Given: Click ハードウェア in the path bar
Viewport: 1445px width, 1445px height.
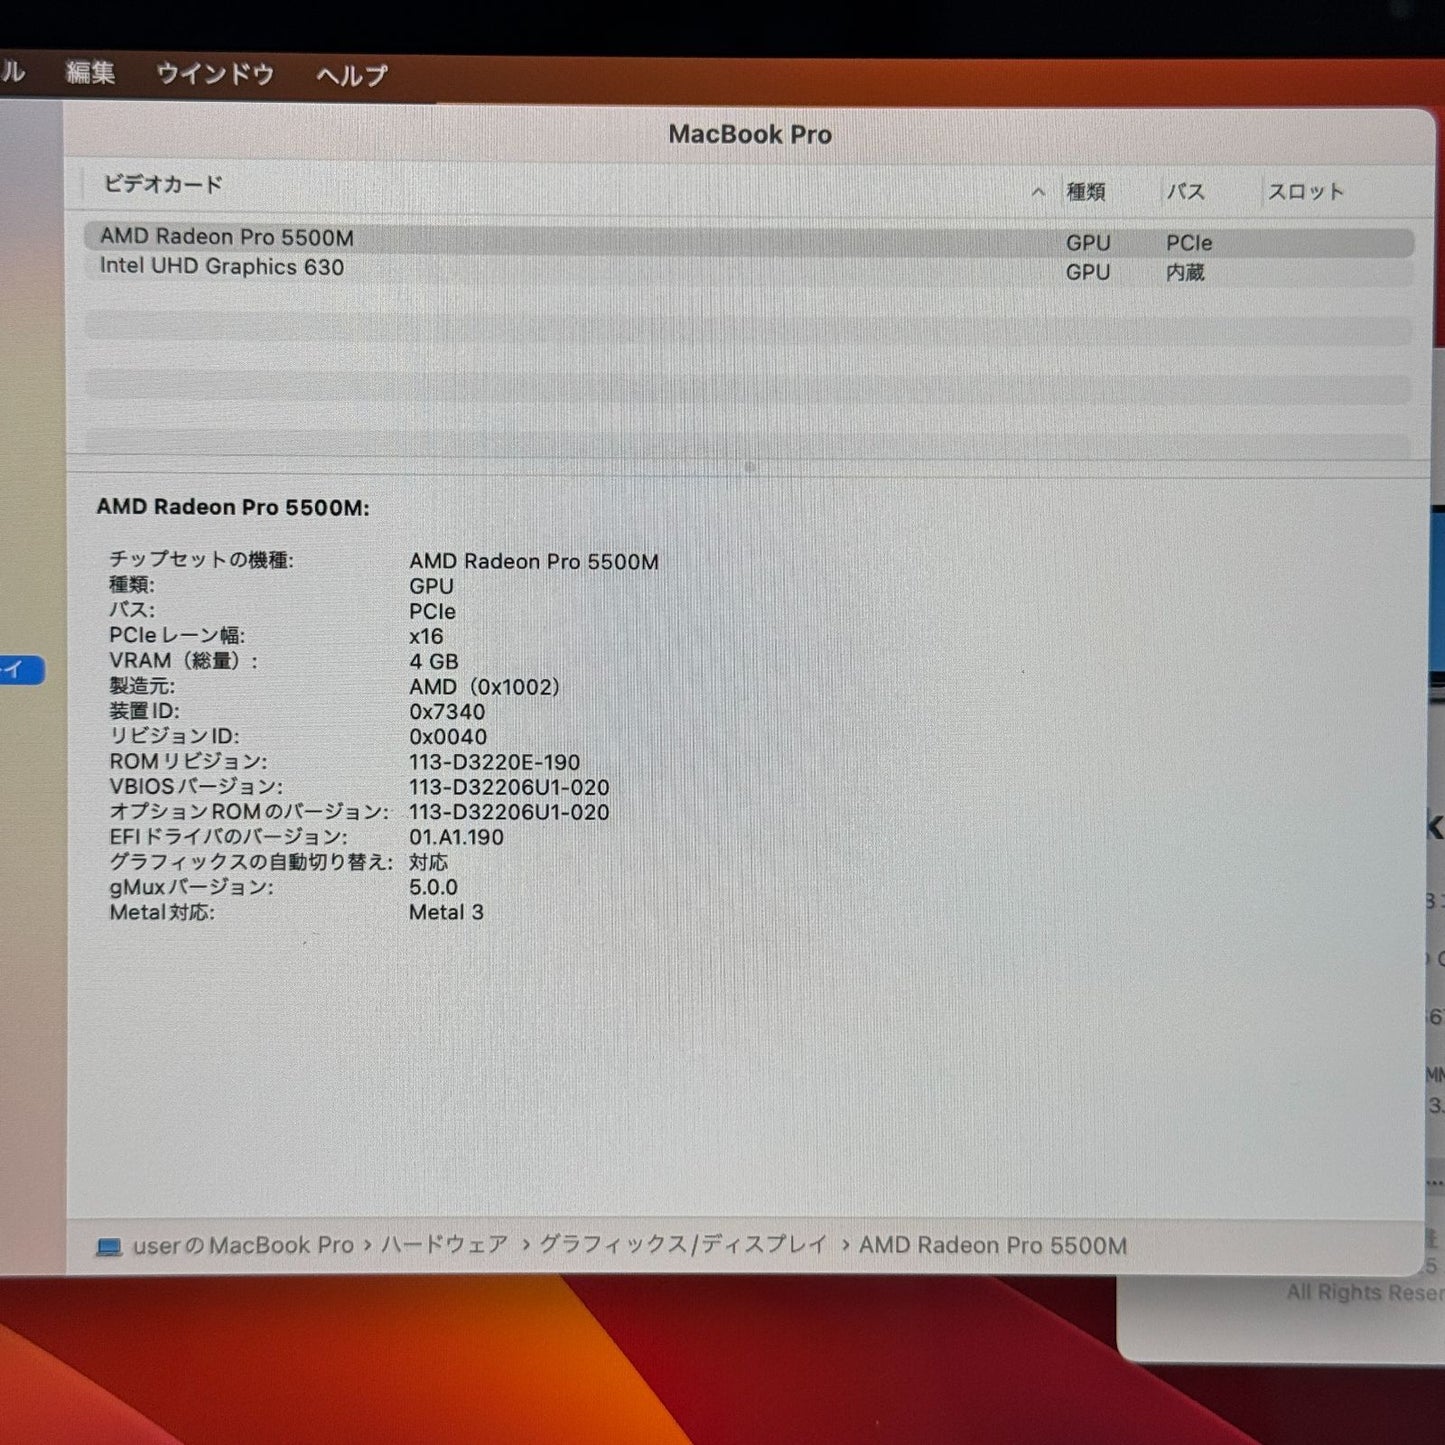Looking at the screenshot, I should pyautogui.click(x=445, y=1245).
